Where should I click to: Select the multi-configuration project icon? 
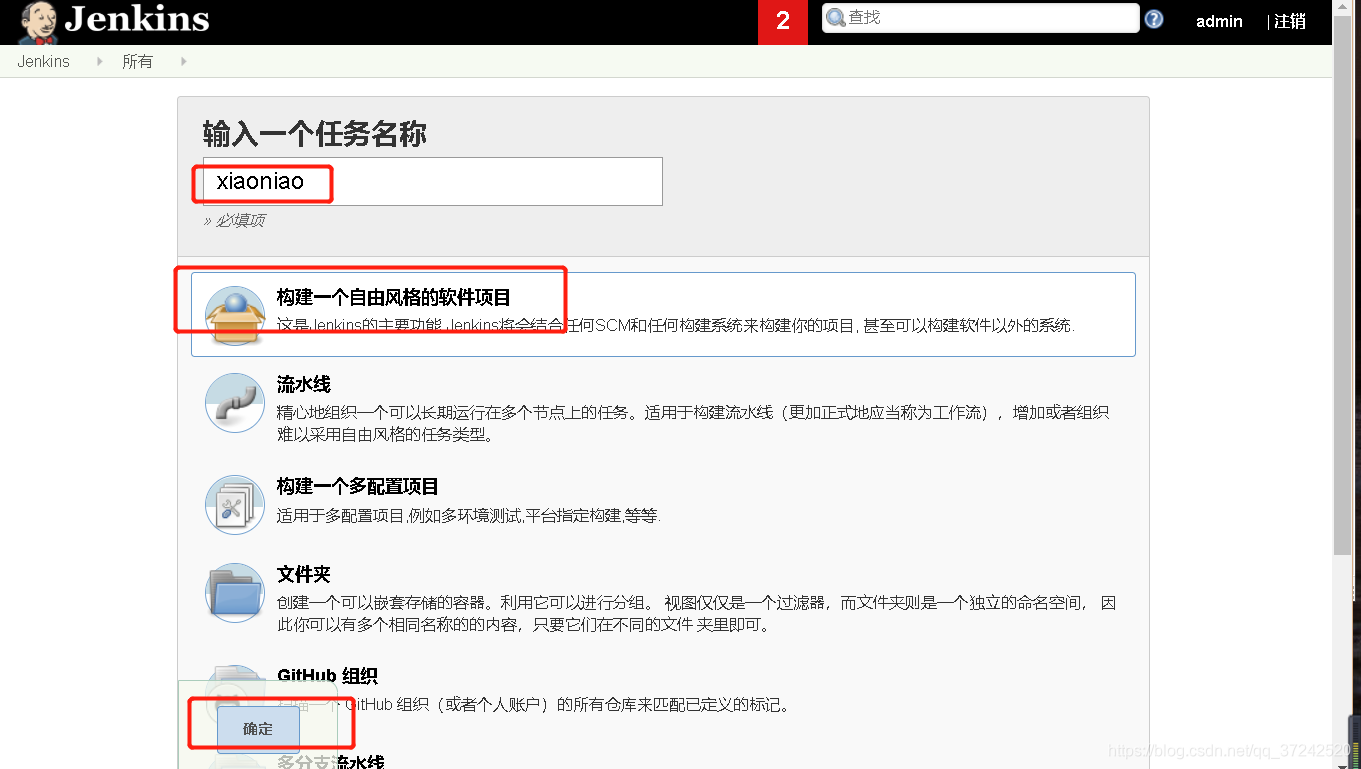click(x=235, y=505)
